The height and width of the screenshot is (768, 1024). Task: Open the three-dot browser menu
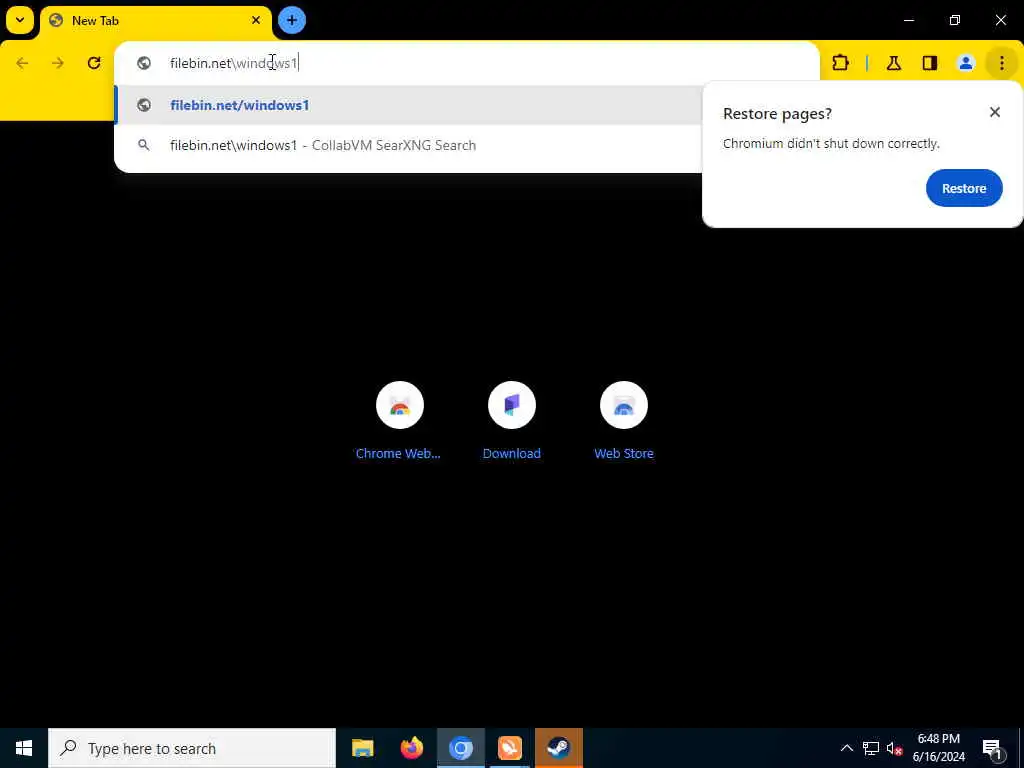coord(1002,63)
